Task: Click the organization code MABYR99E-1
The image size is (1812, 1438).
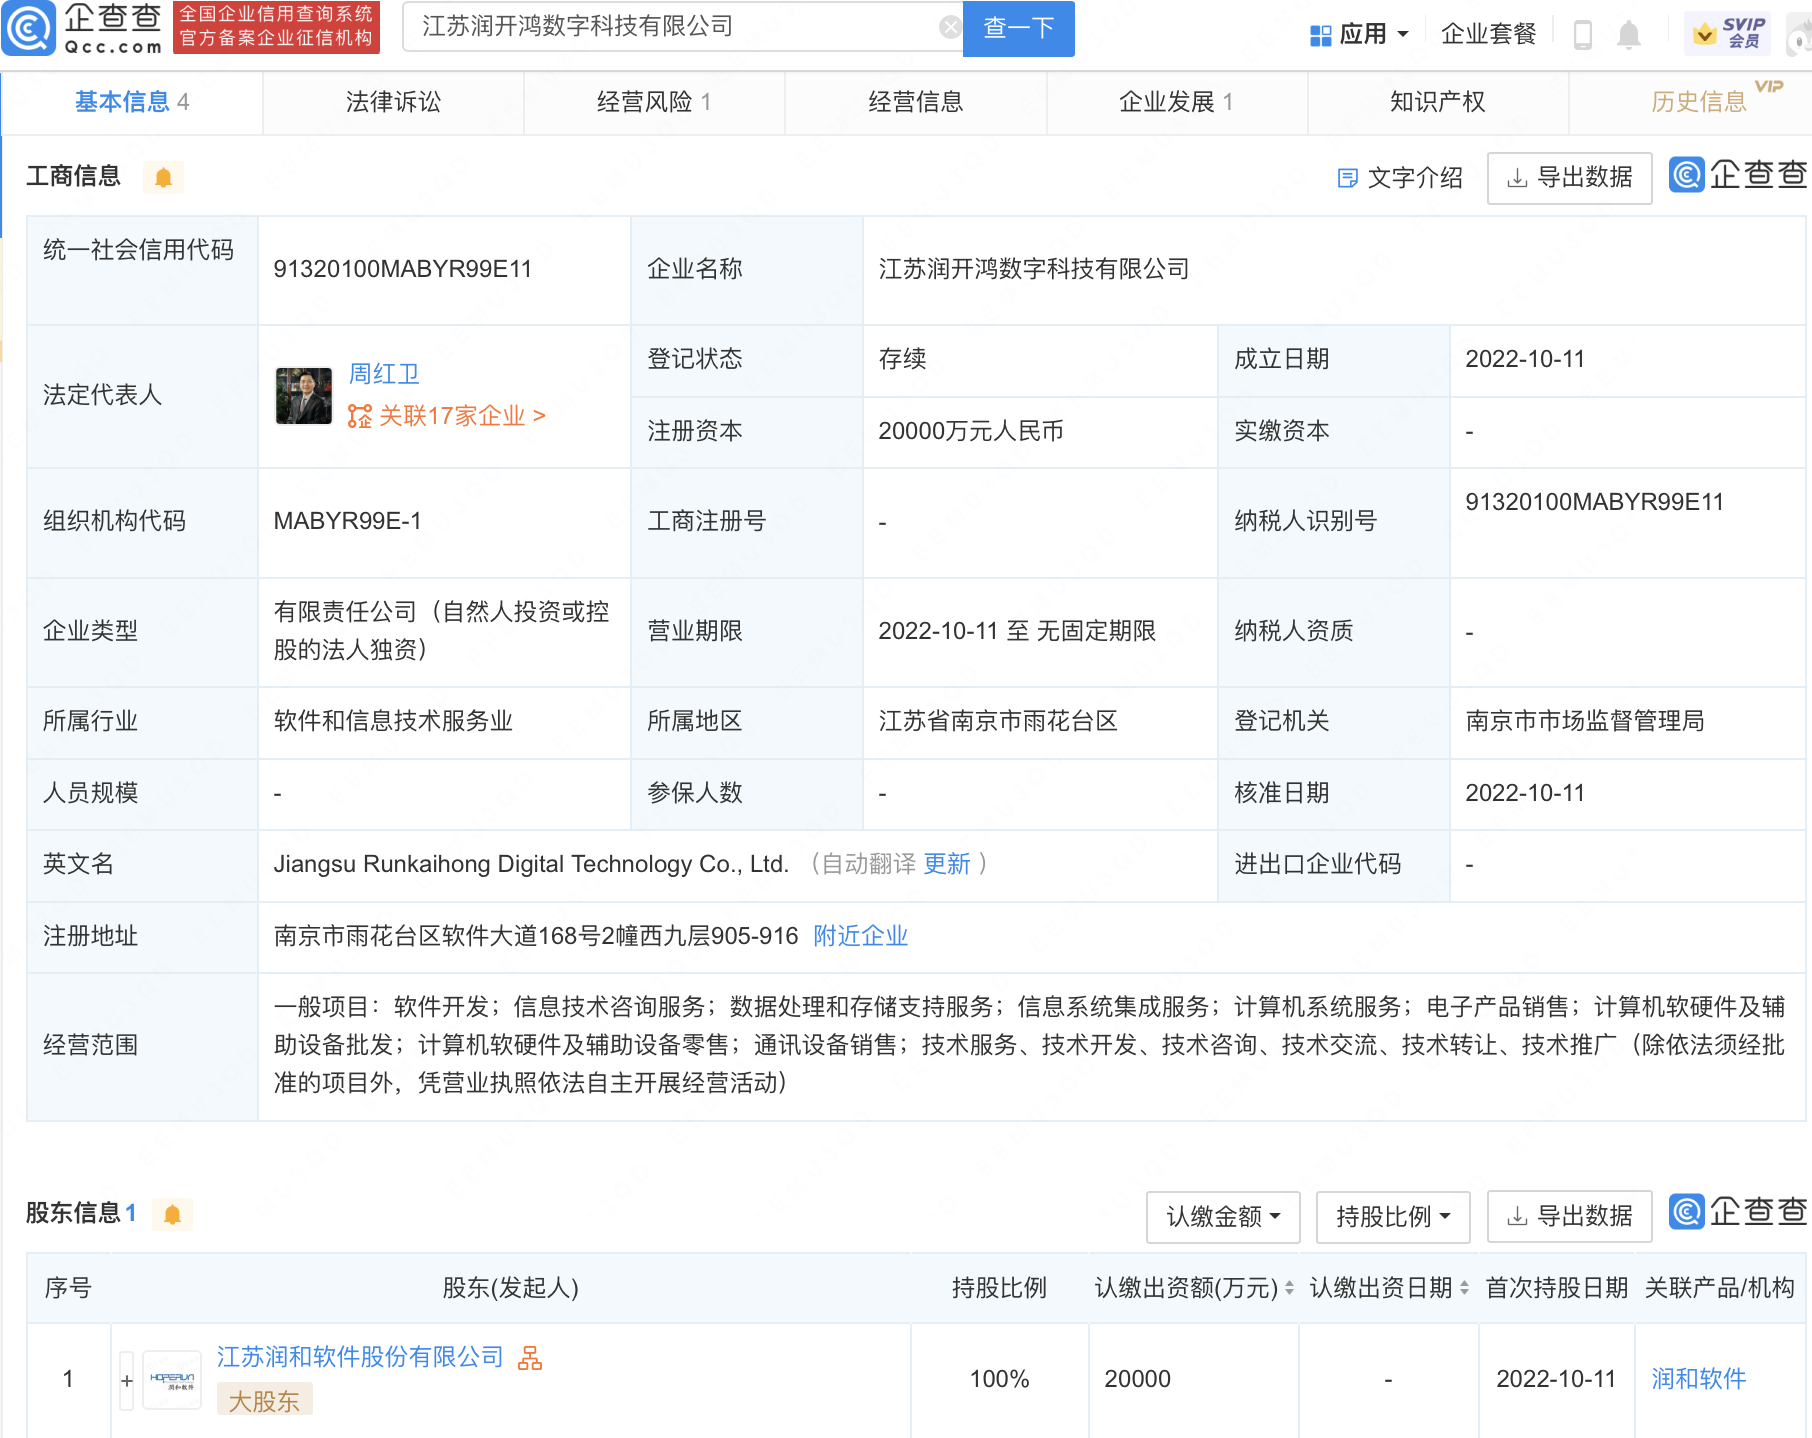Action: tap(347, 521)
